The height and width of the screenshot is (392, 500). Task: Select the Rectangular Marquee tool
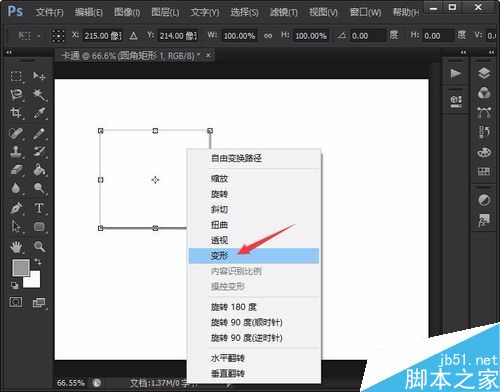point(16,76)
